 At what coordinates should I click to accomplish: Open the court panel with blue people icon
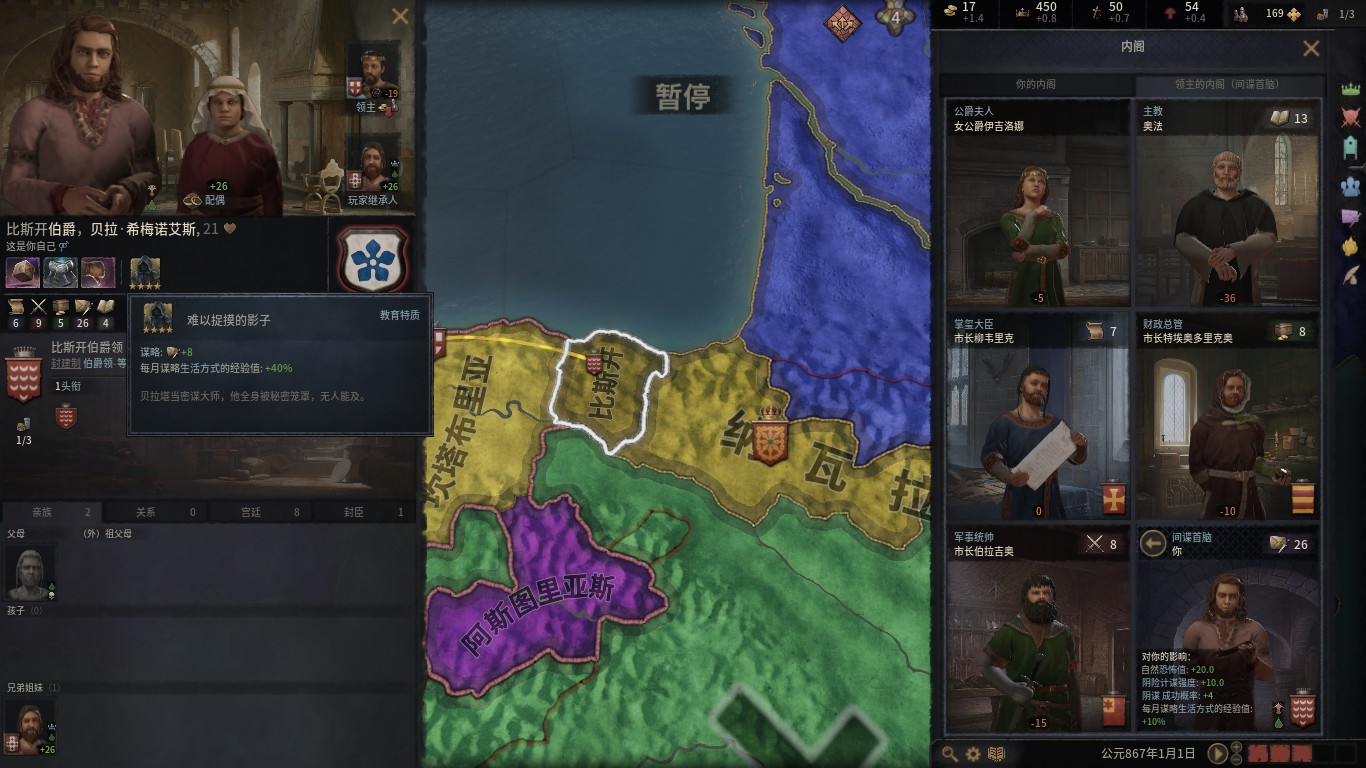point(1350,186)
